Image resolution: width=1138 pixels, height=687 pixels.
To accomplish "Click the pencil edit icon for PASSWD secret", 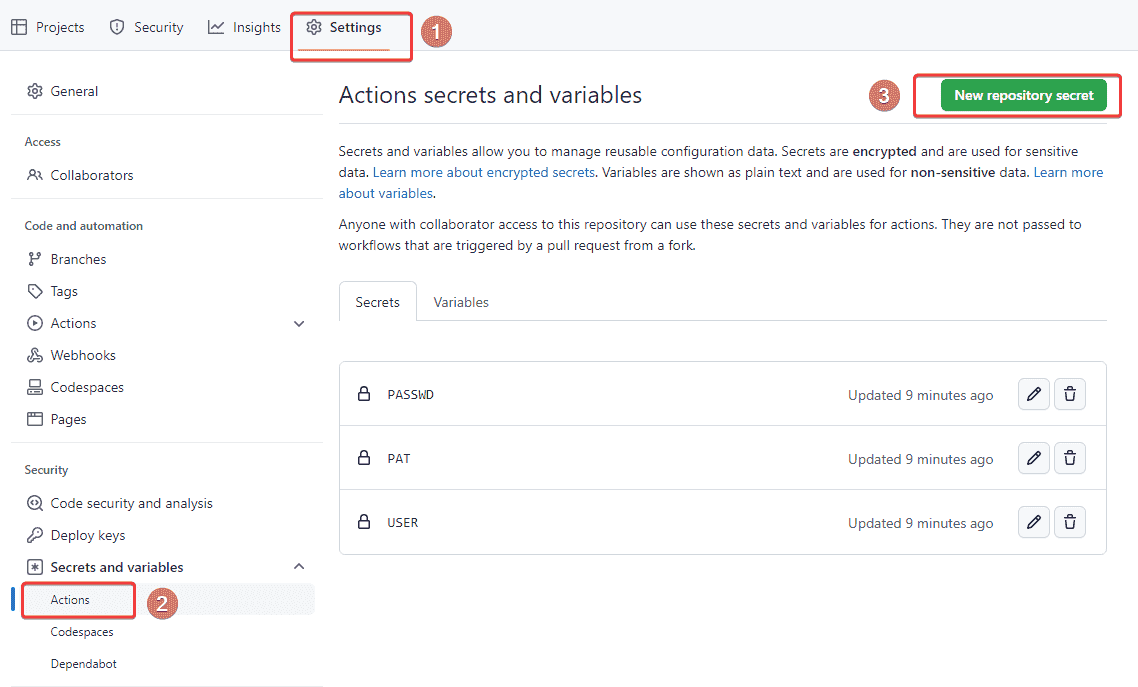I will (x=1033, y=394).
